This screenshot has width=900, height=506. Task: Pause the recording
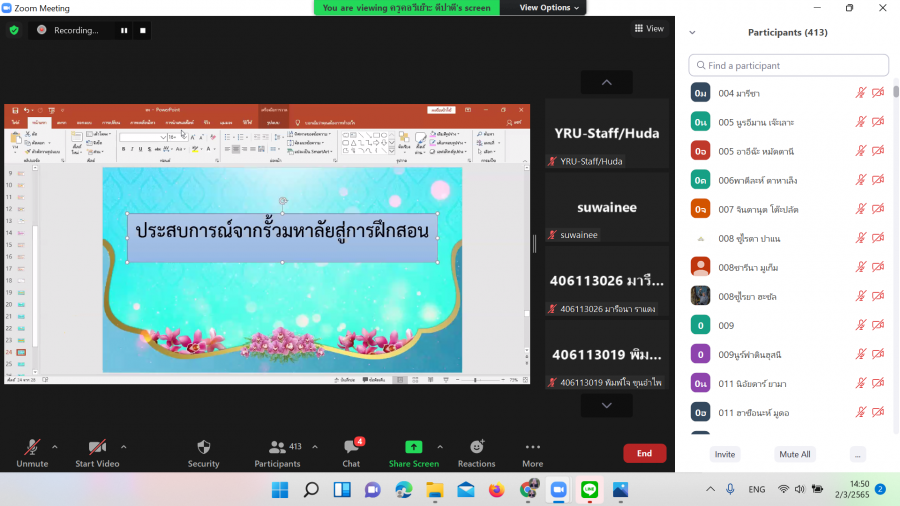pyautogui.click(x=124, y=30)
